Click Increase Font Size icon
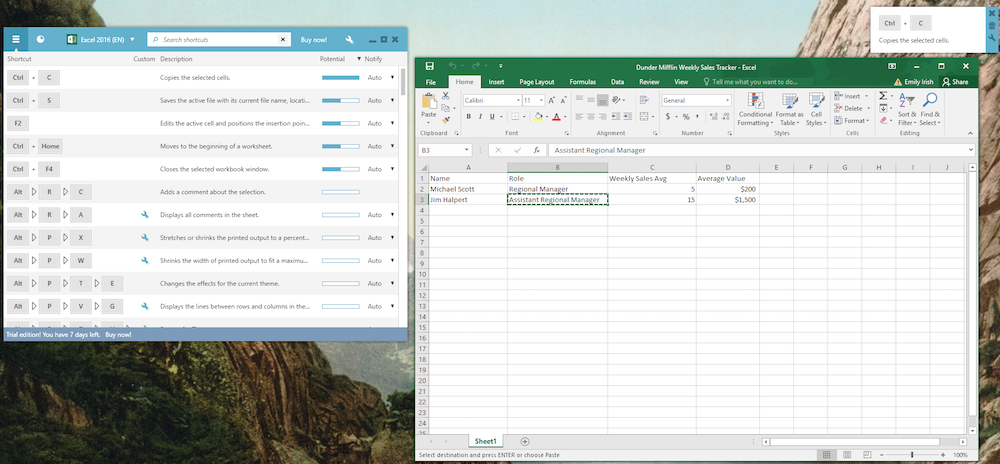 [552, 100]
